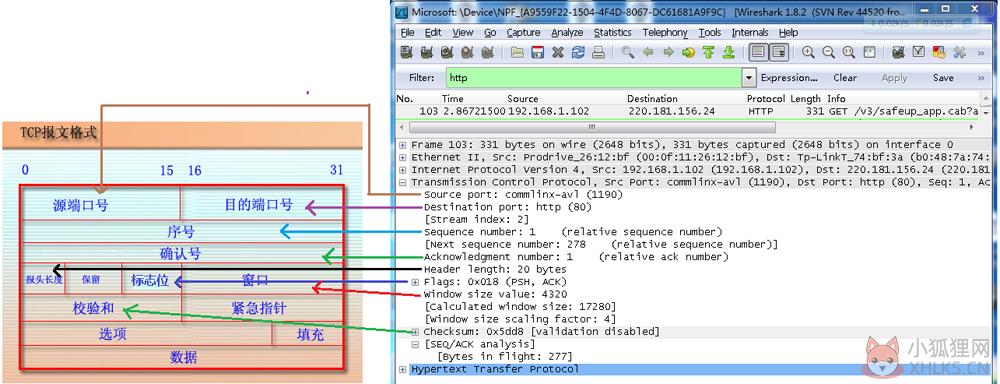Open the Help menu
The height and width of the screenshot is (384, 1000).
point(788,33)
